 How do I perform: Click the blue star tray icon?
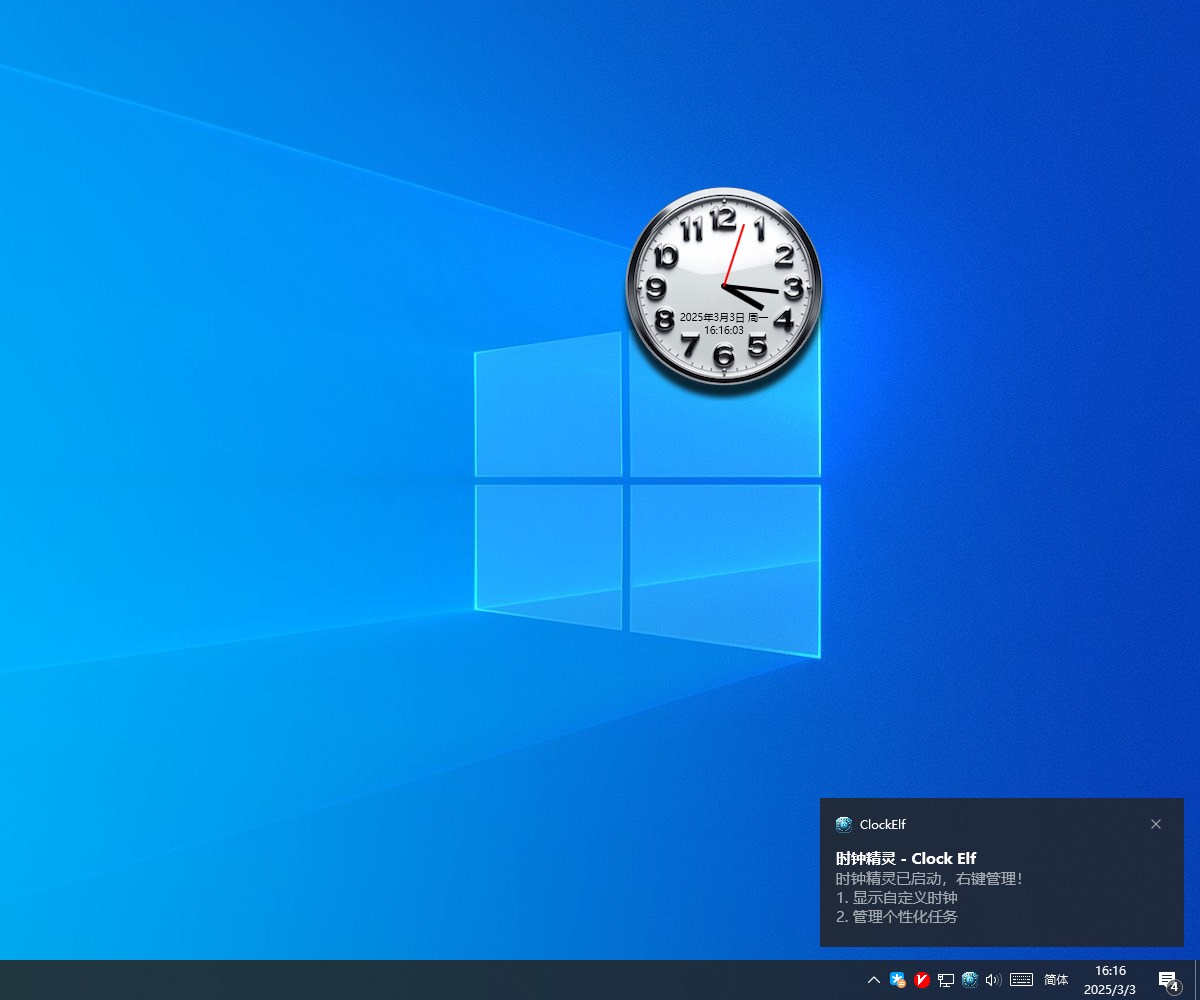tap(898, 980)
